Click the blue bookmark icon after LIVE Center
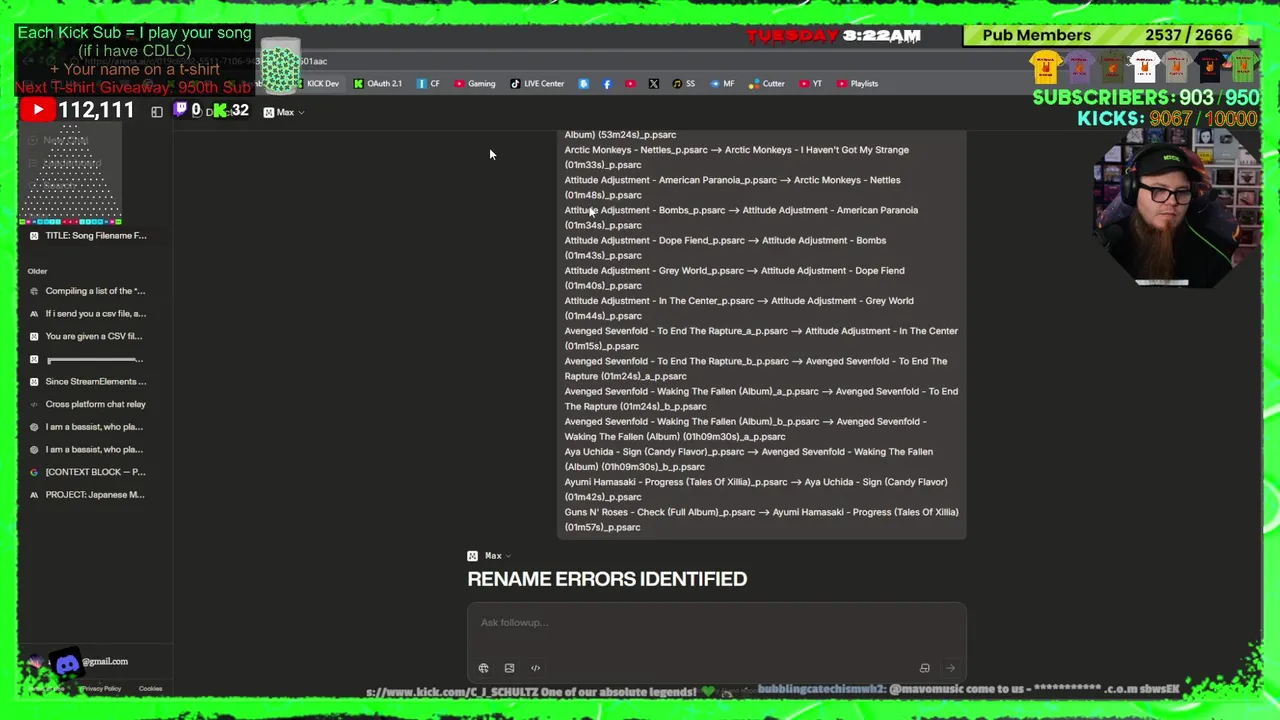Screen dimensions: 1280x720 pyautogui.click(x=584, y=84)
